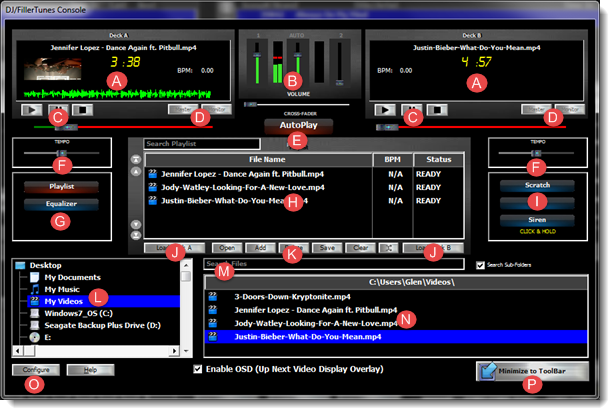Click the Search Playlist field
615x415 pixels.
click(202, 144)
